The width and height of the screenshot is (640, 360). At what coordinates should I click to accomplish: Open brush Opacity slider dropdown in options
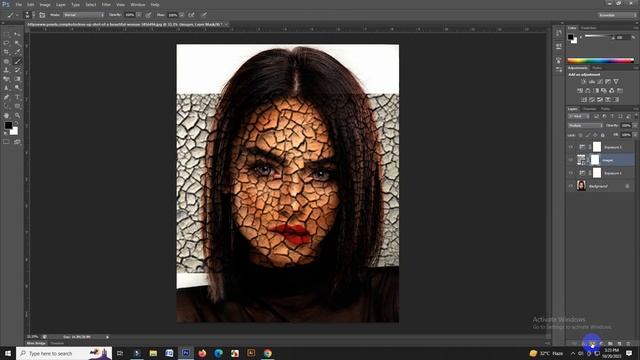(139, 15)
